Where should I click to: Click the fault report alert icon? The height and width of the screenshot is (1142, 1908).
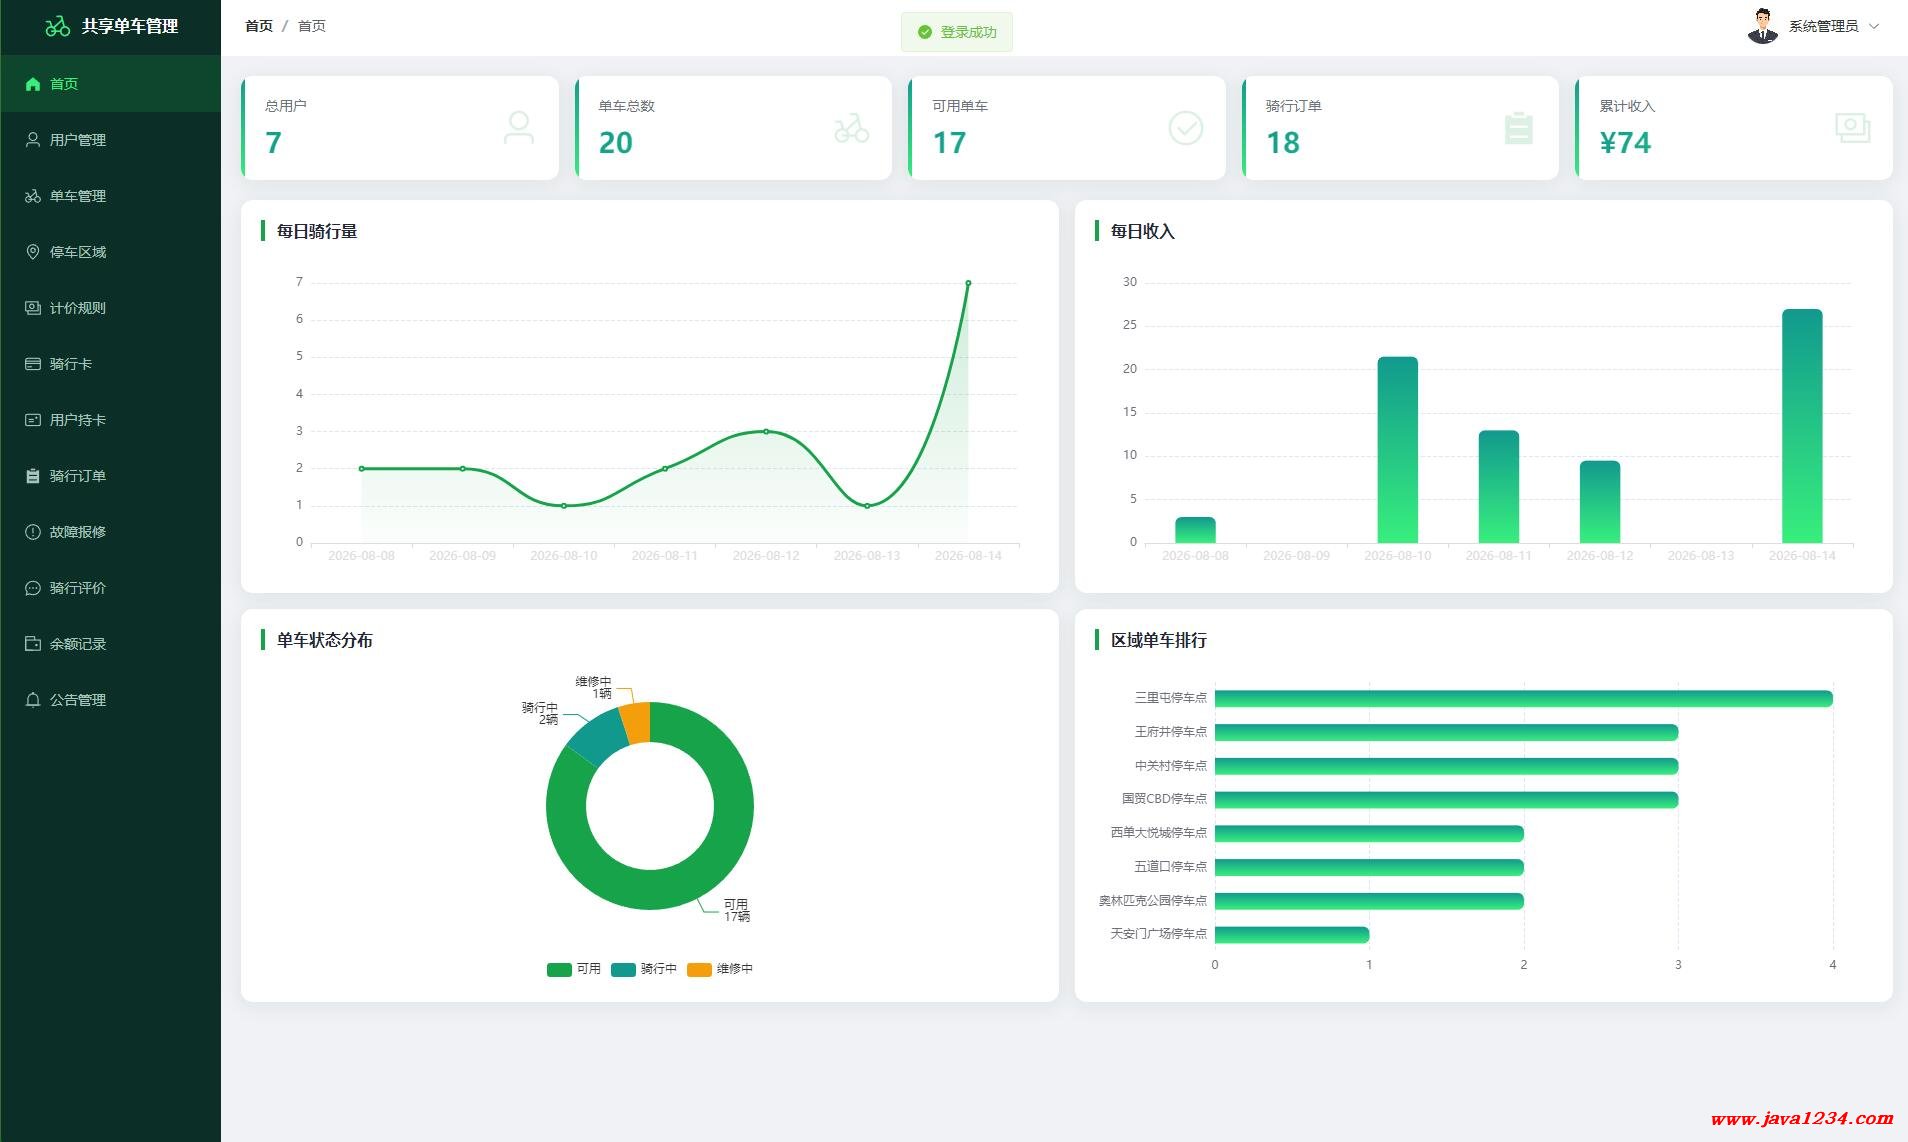(33, 532)
